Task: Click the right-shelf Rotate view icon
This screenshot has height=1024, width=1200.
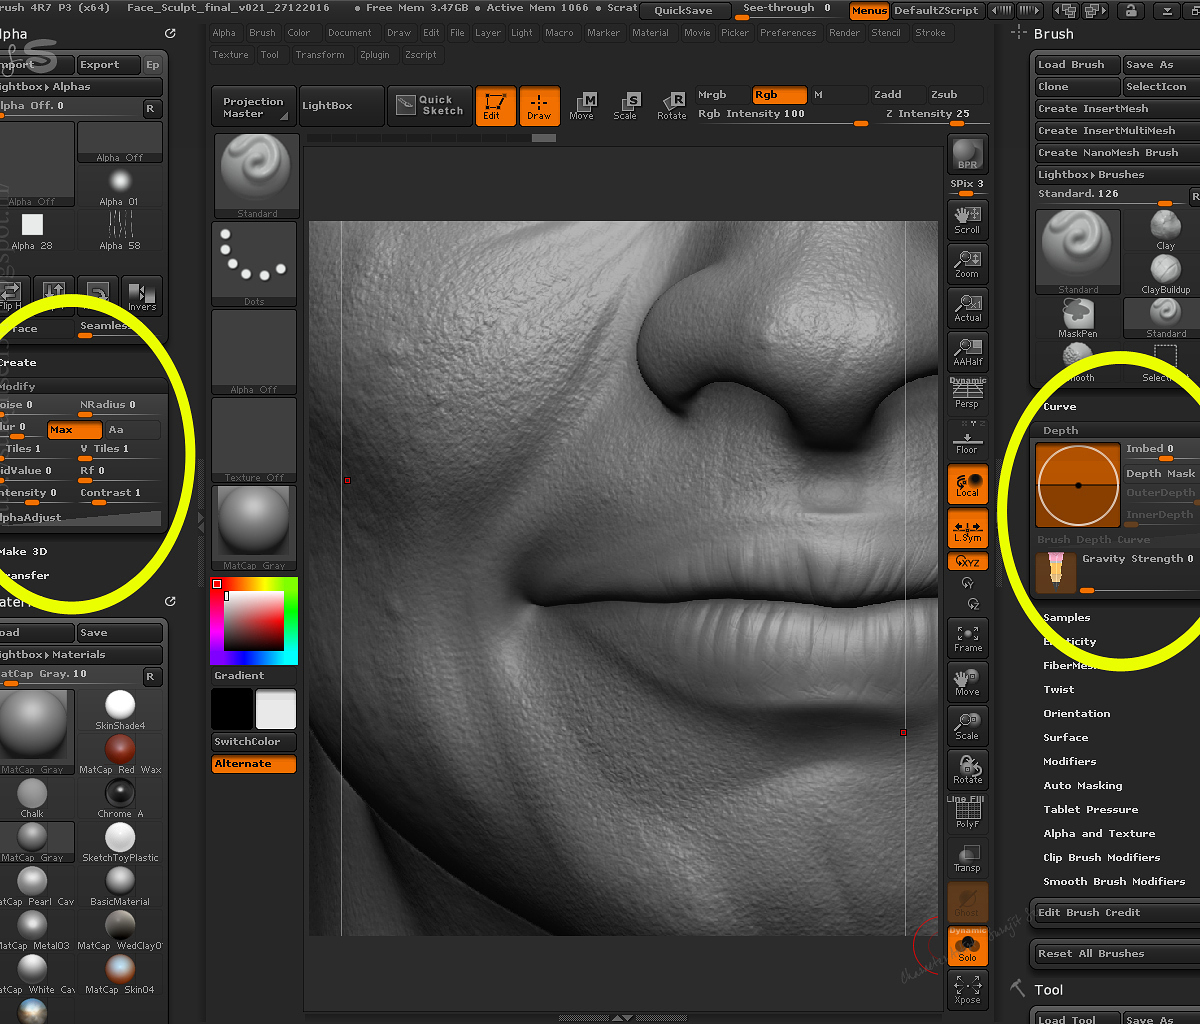Action: coord(967,768)
